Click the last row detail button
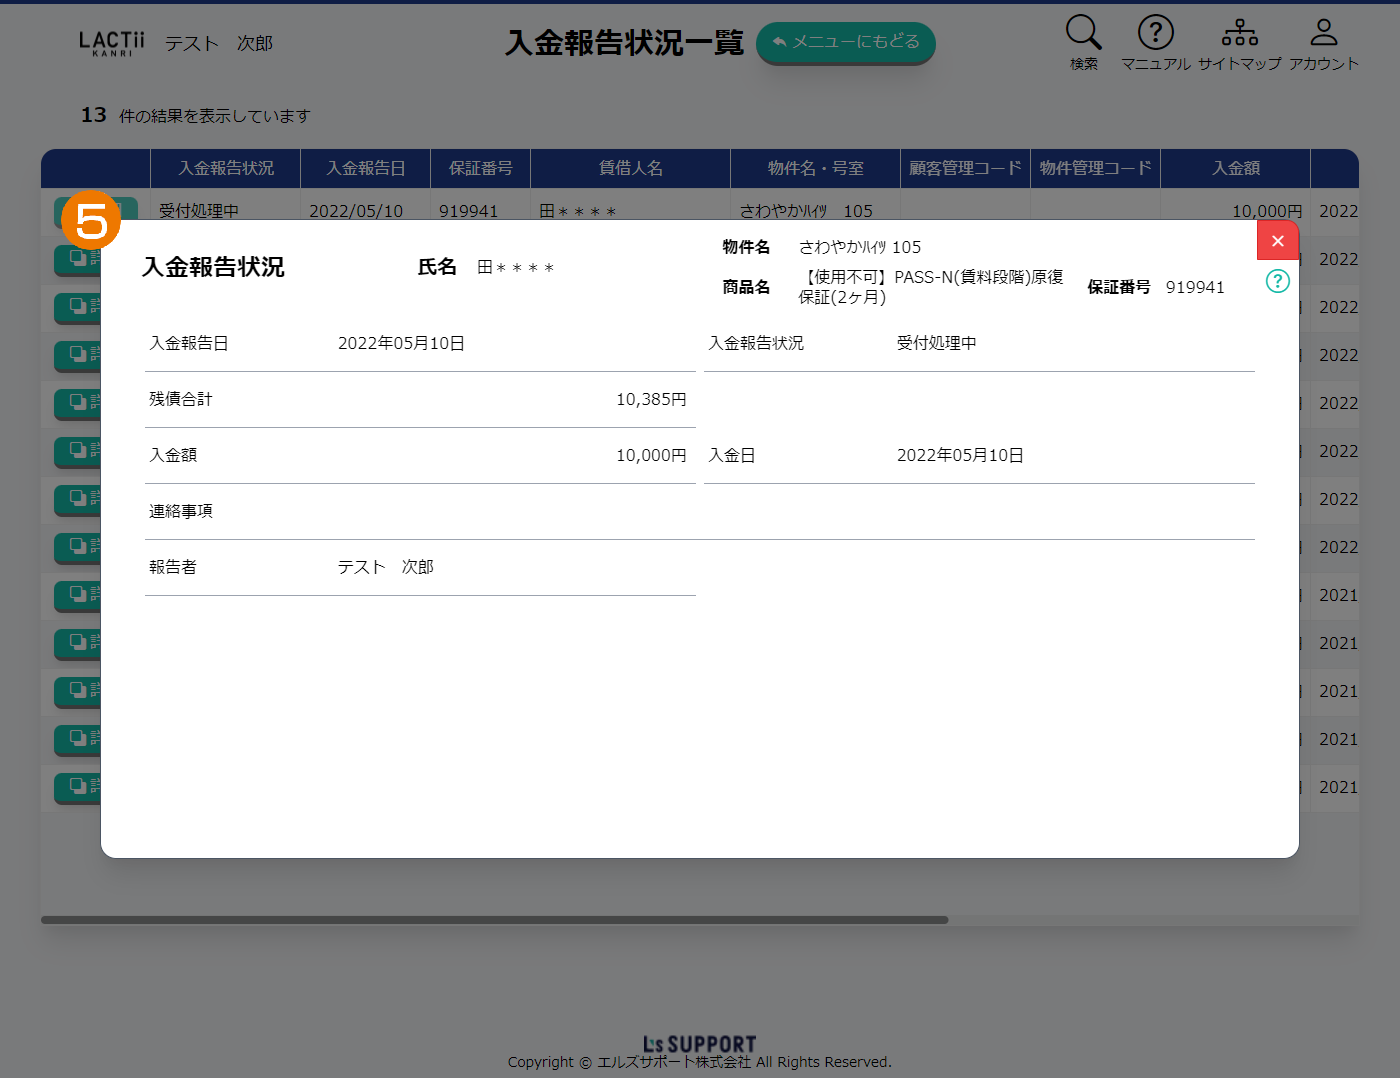The image size is (1400, 1078). [78, 787]
